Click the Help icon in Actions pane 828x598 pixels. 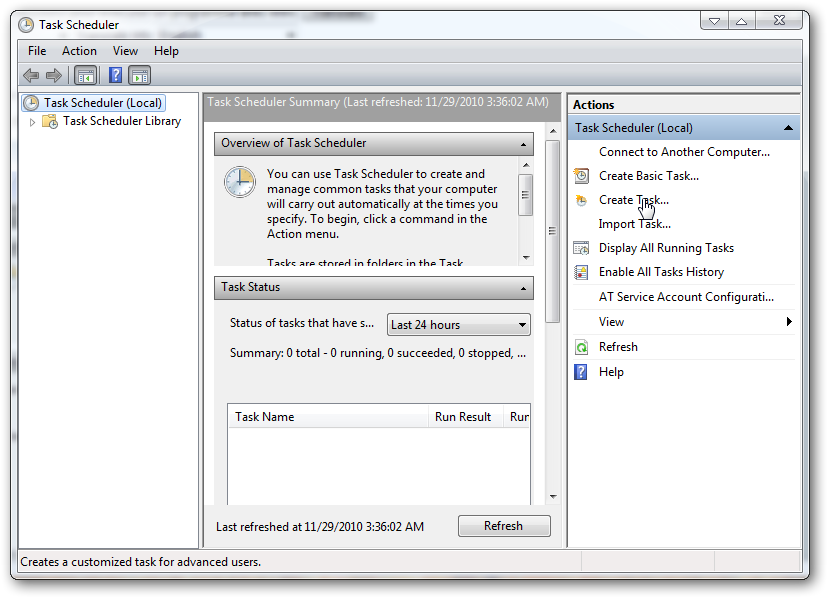point(581,372)
